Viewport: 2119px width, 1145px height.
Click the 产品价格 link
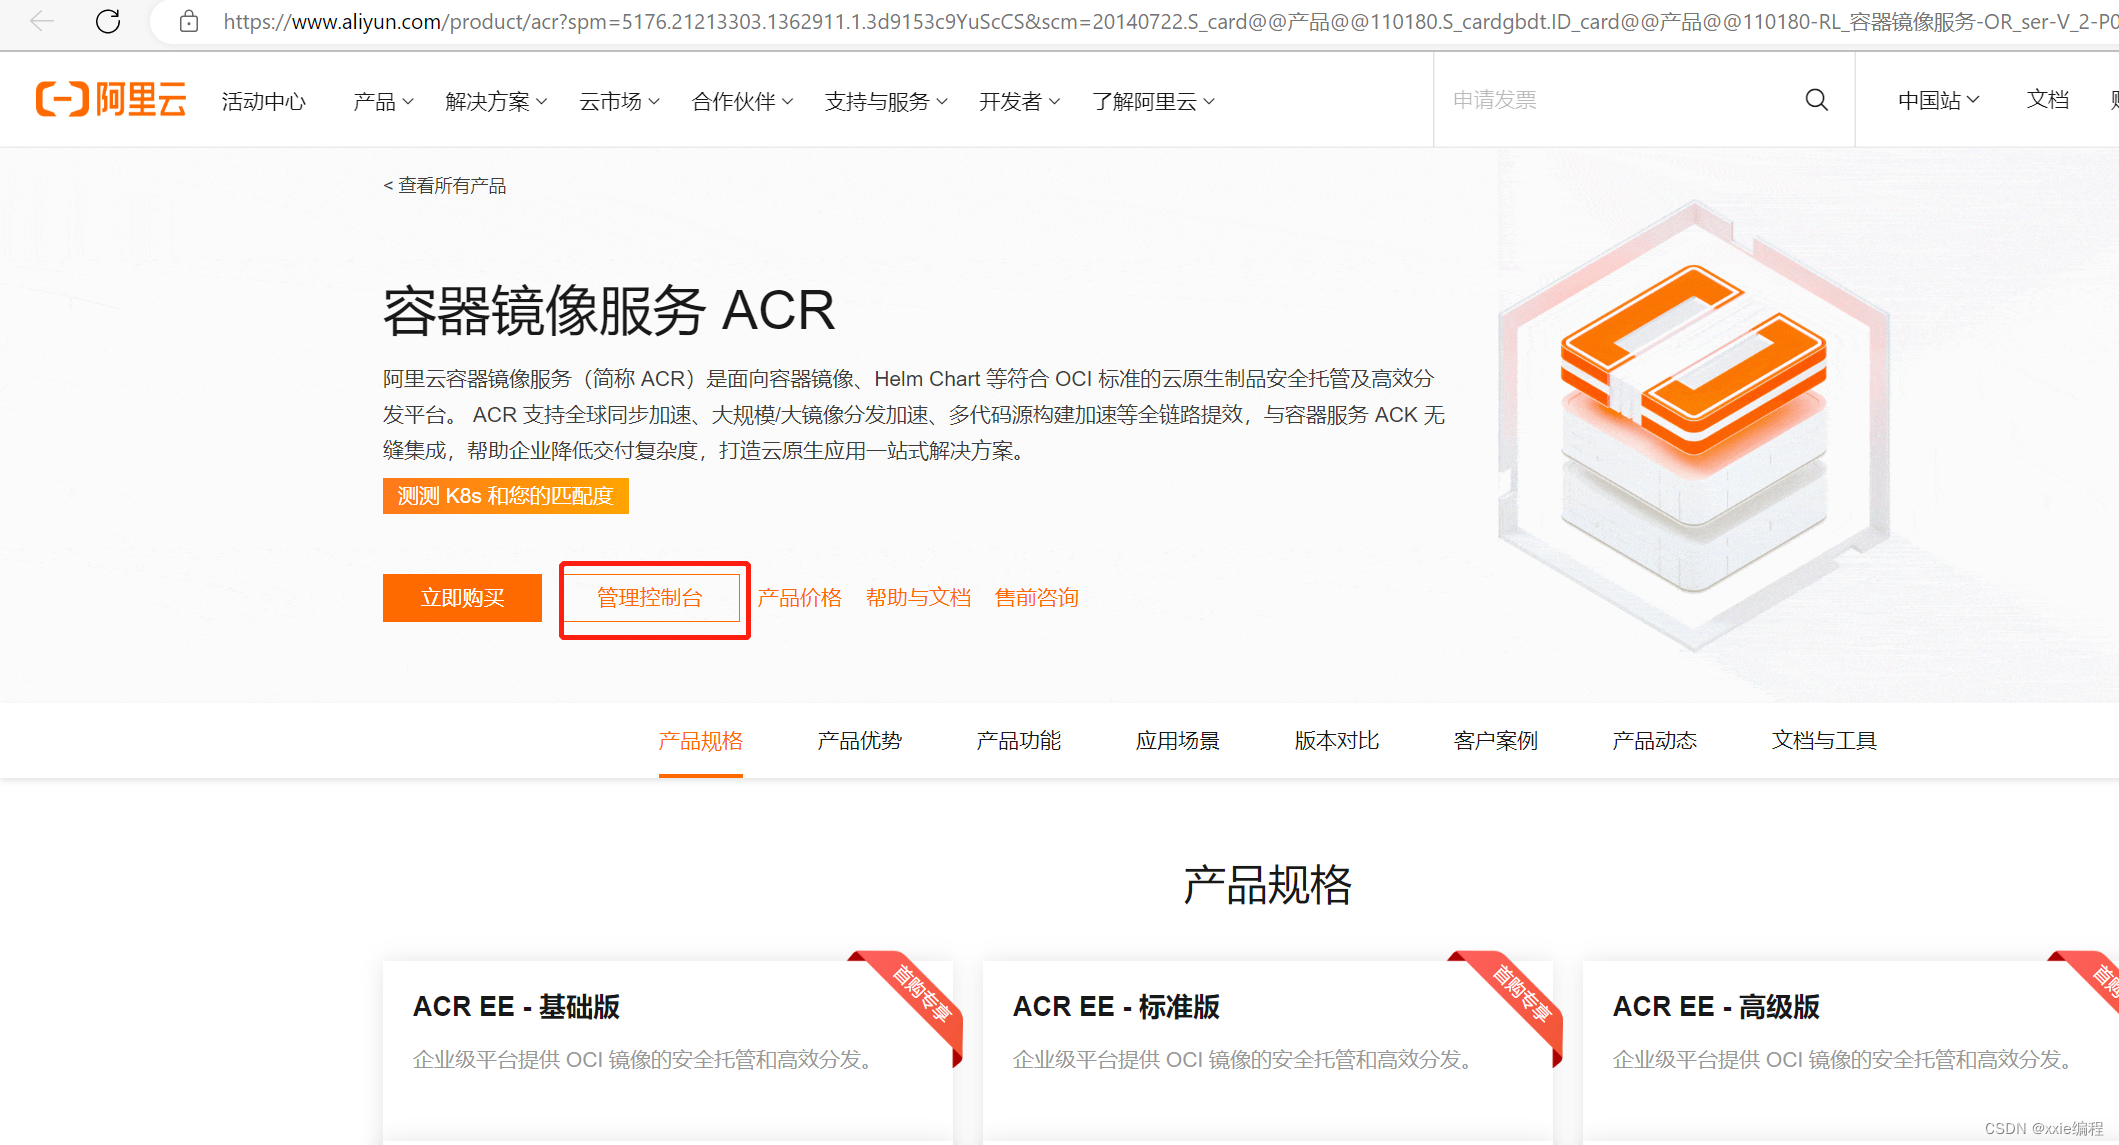tap(799, 598)
